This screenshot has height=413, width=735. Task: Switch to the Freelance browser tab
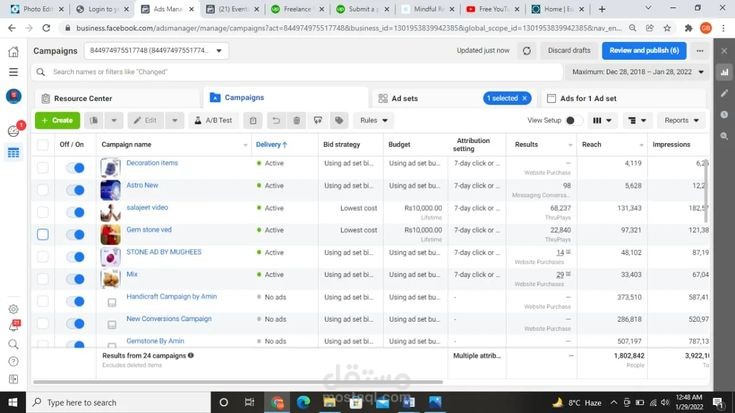pos(297,9)
